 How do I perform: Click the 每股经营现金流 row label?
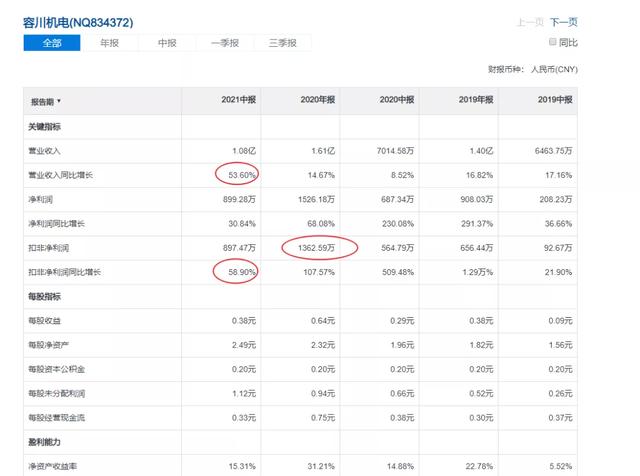click(x=56, y=418)
